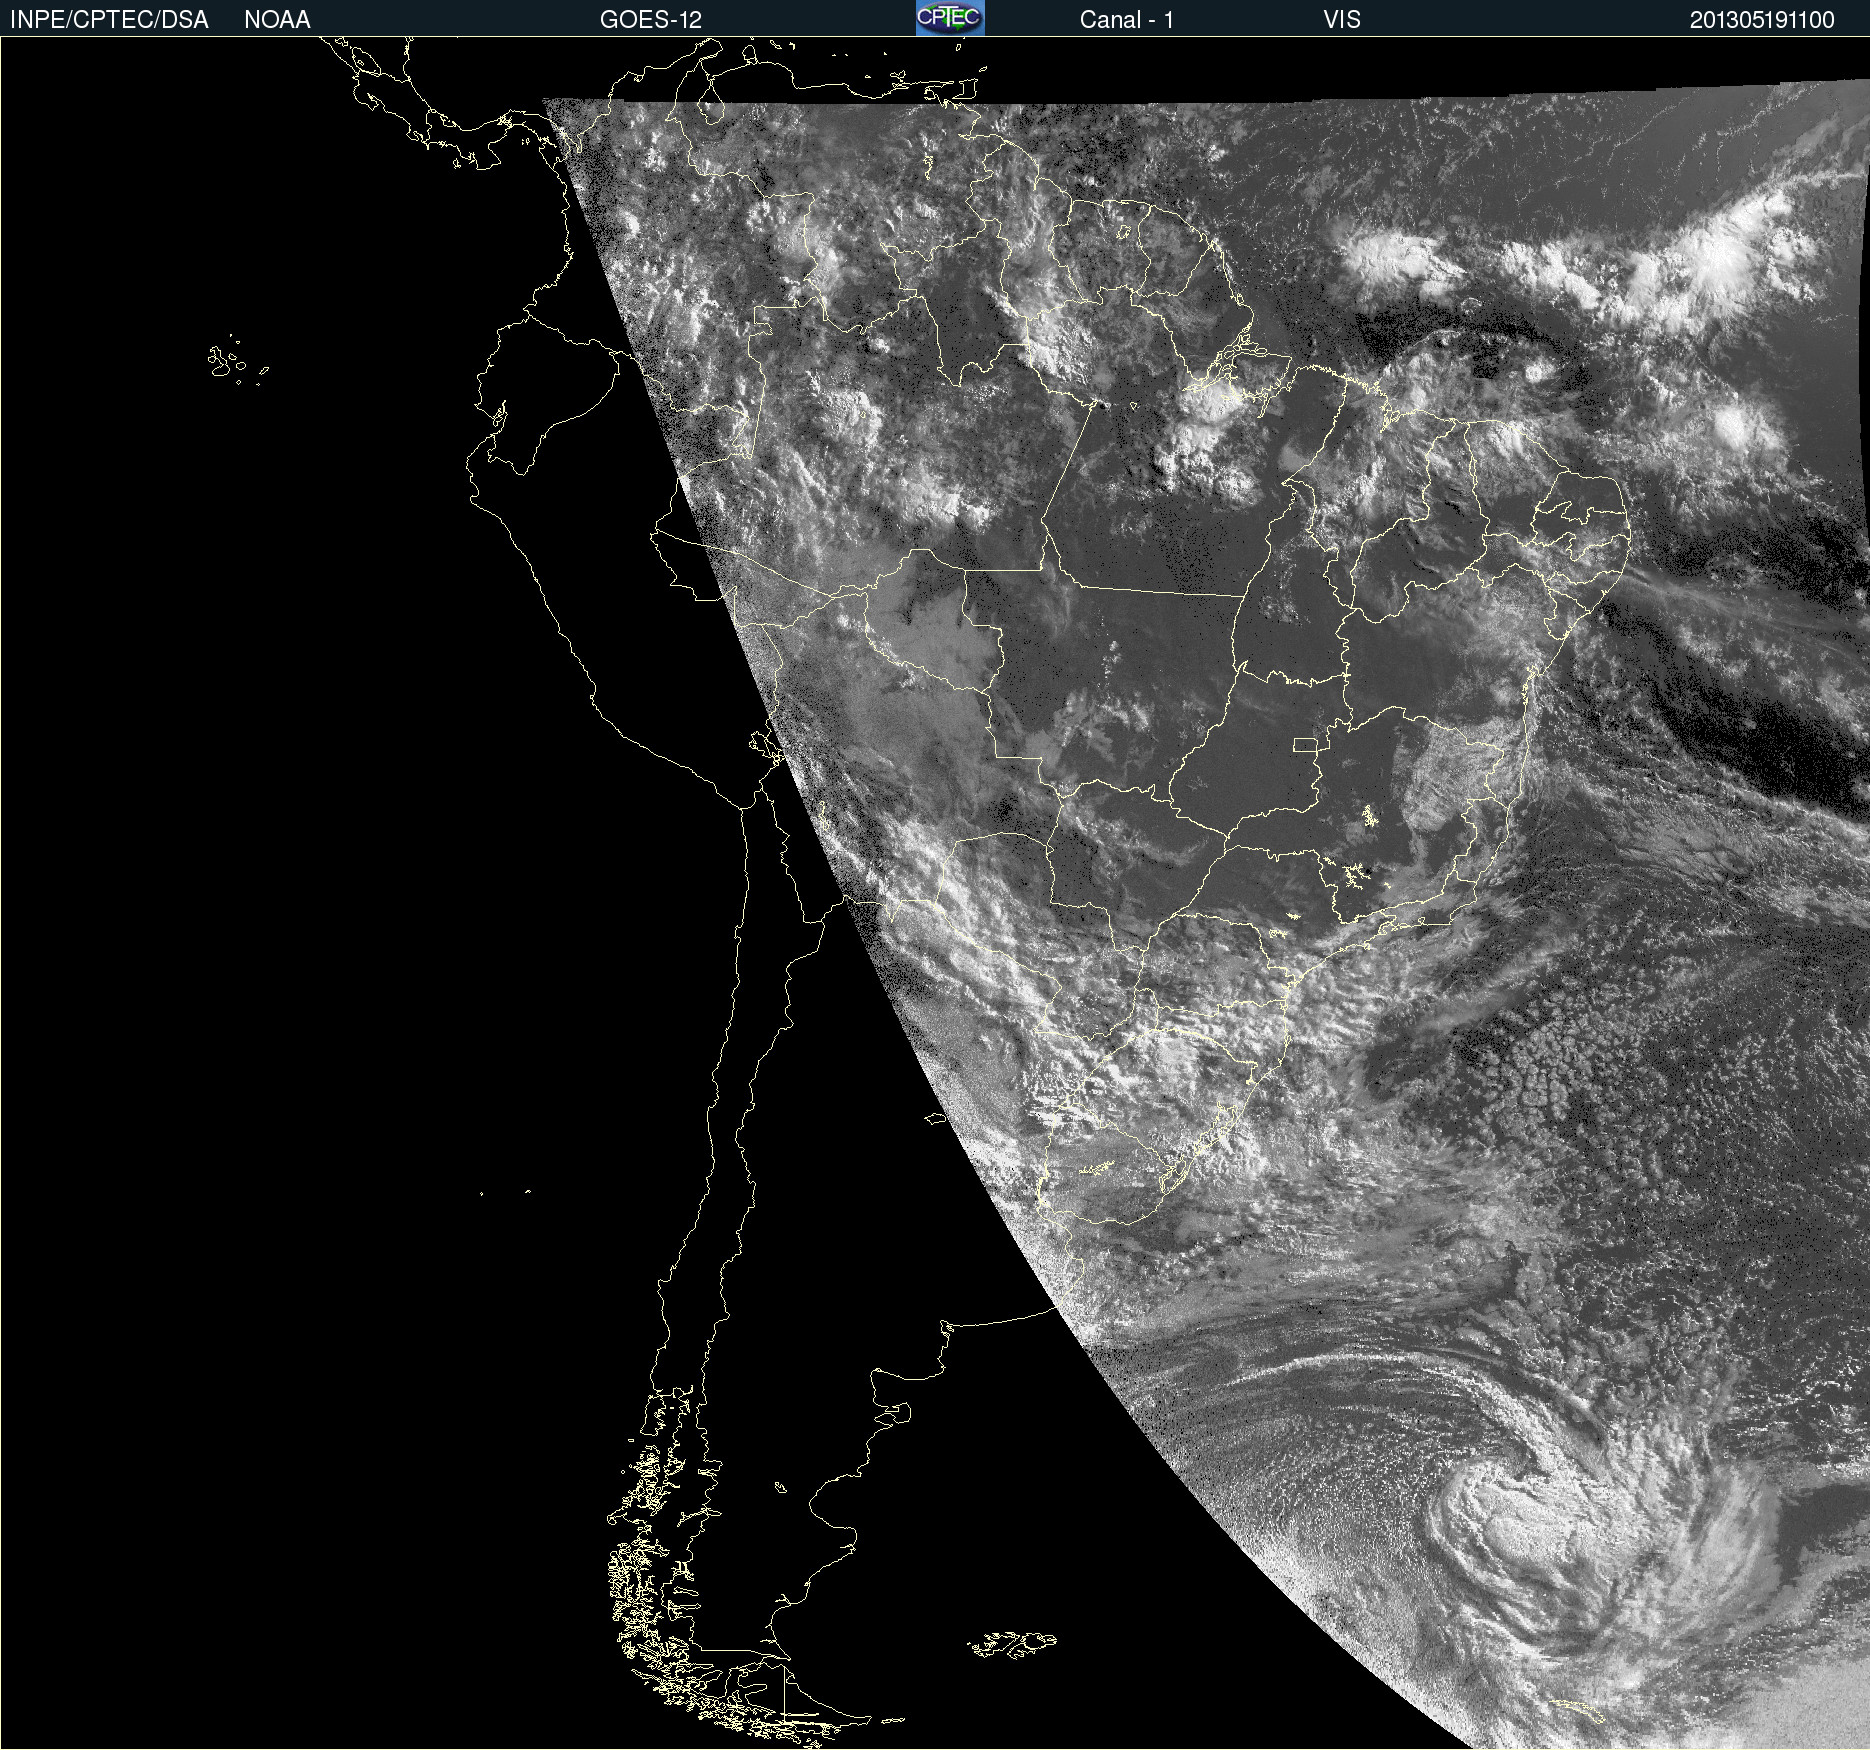Click the 201305191100 timestamp
The image size is (1870, 1750).
(1762, 20)
